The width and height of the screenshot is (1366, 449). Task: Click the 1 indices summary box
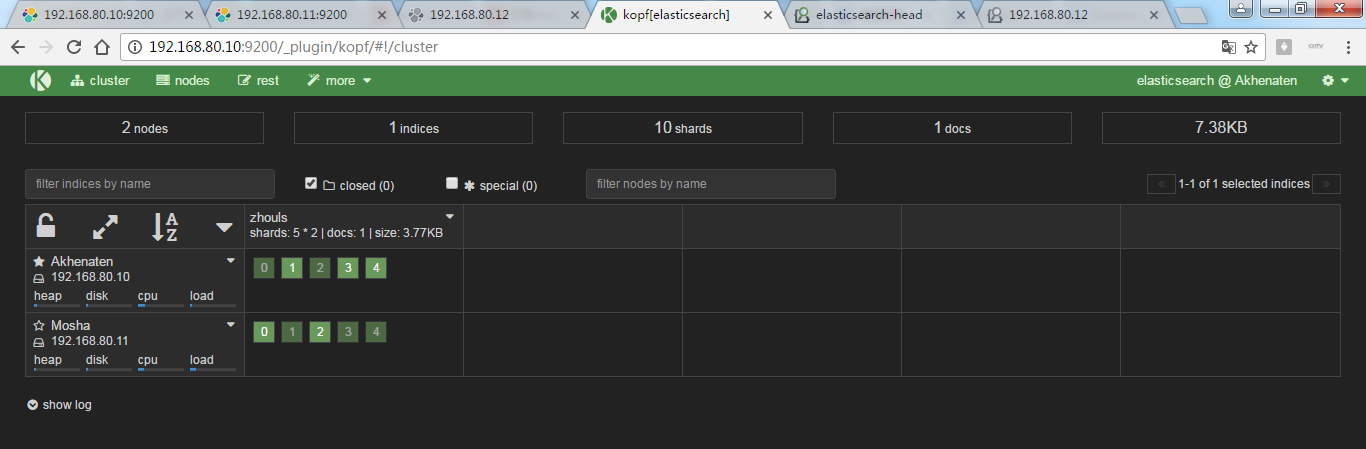pyautogui.click(x=413, y=128)
